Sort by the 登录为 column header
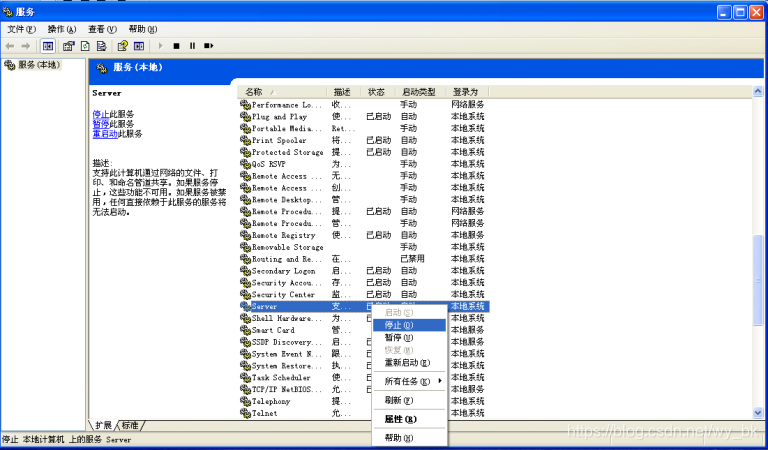The height and width of the screenshot is (450, 768). point(468,92)
